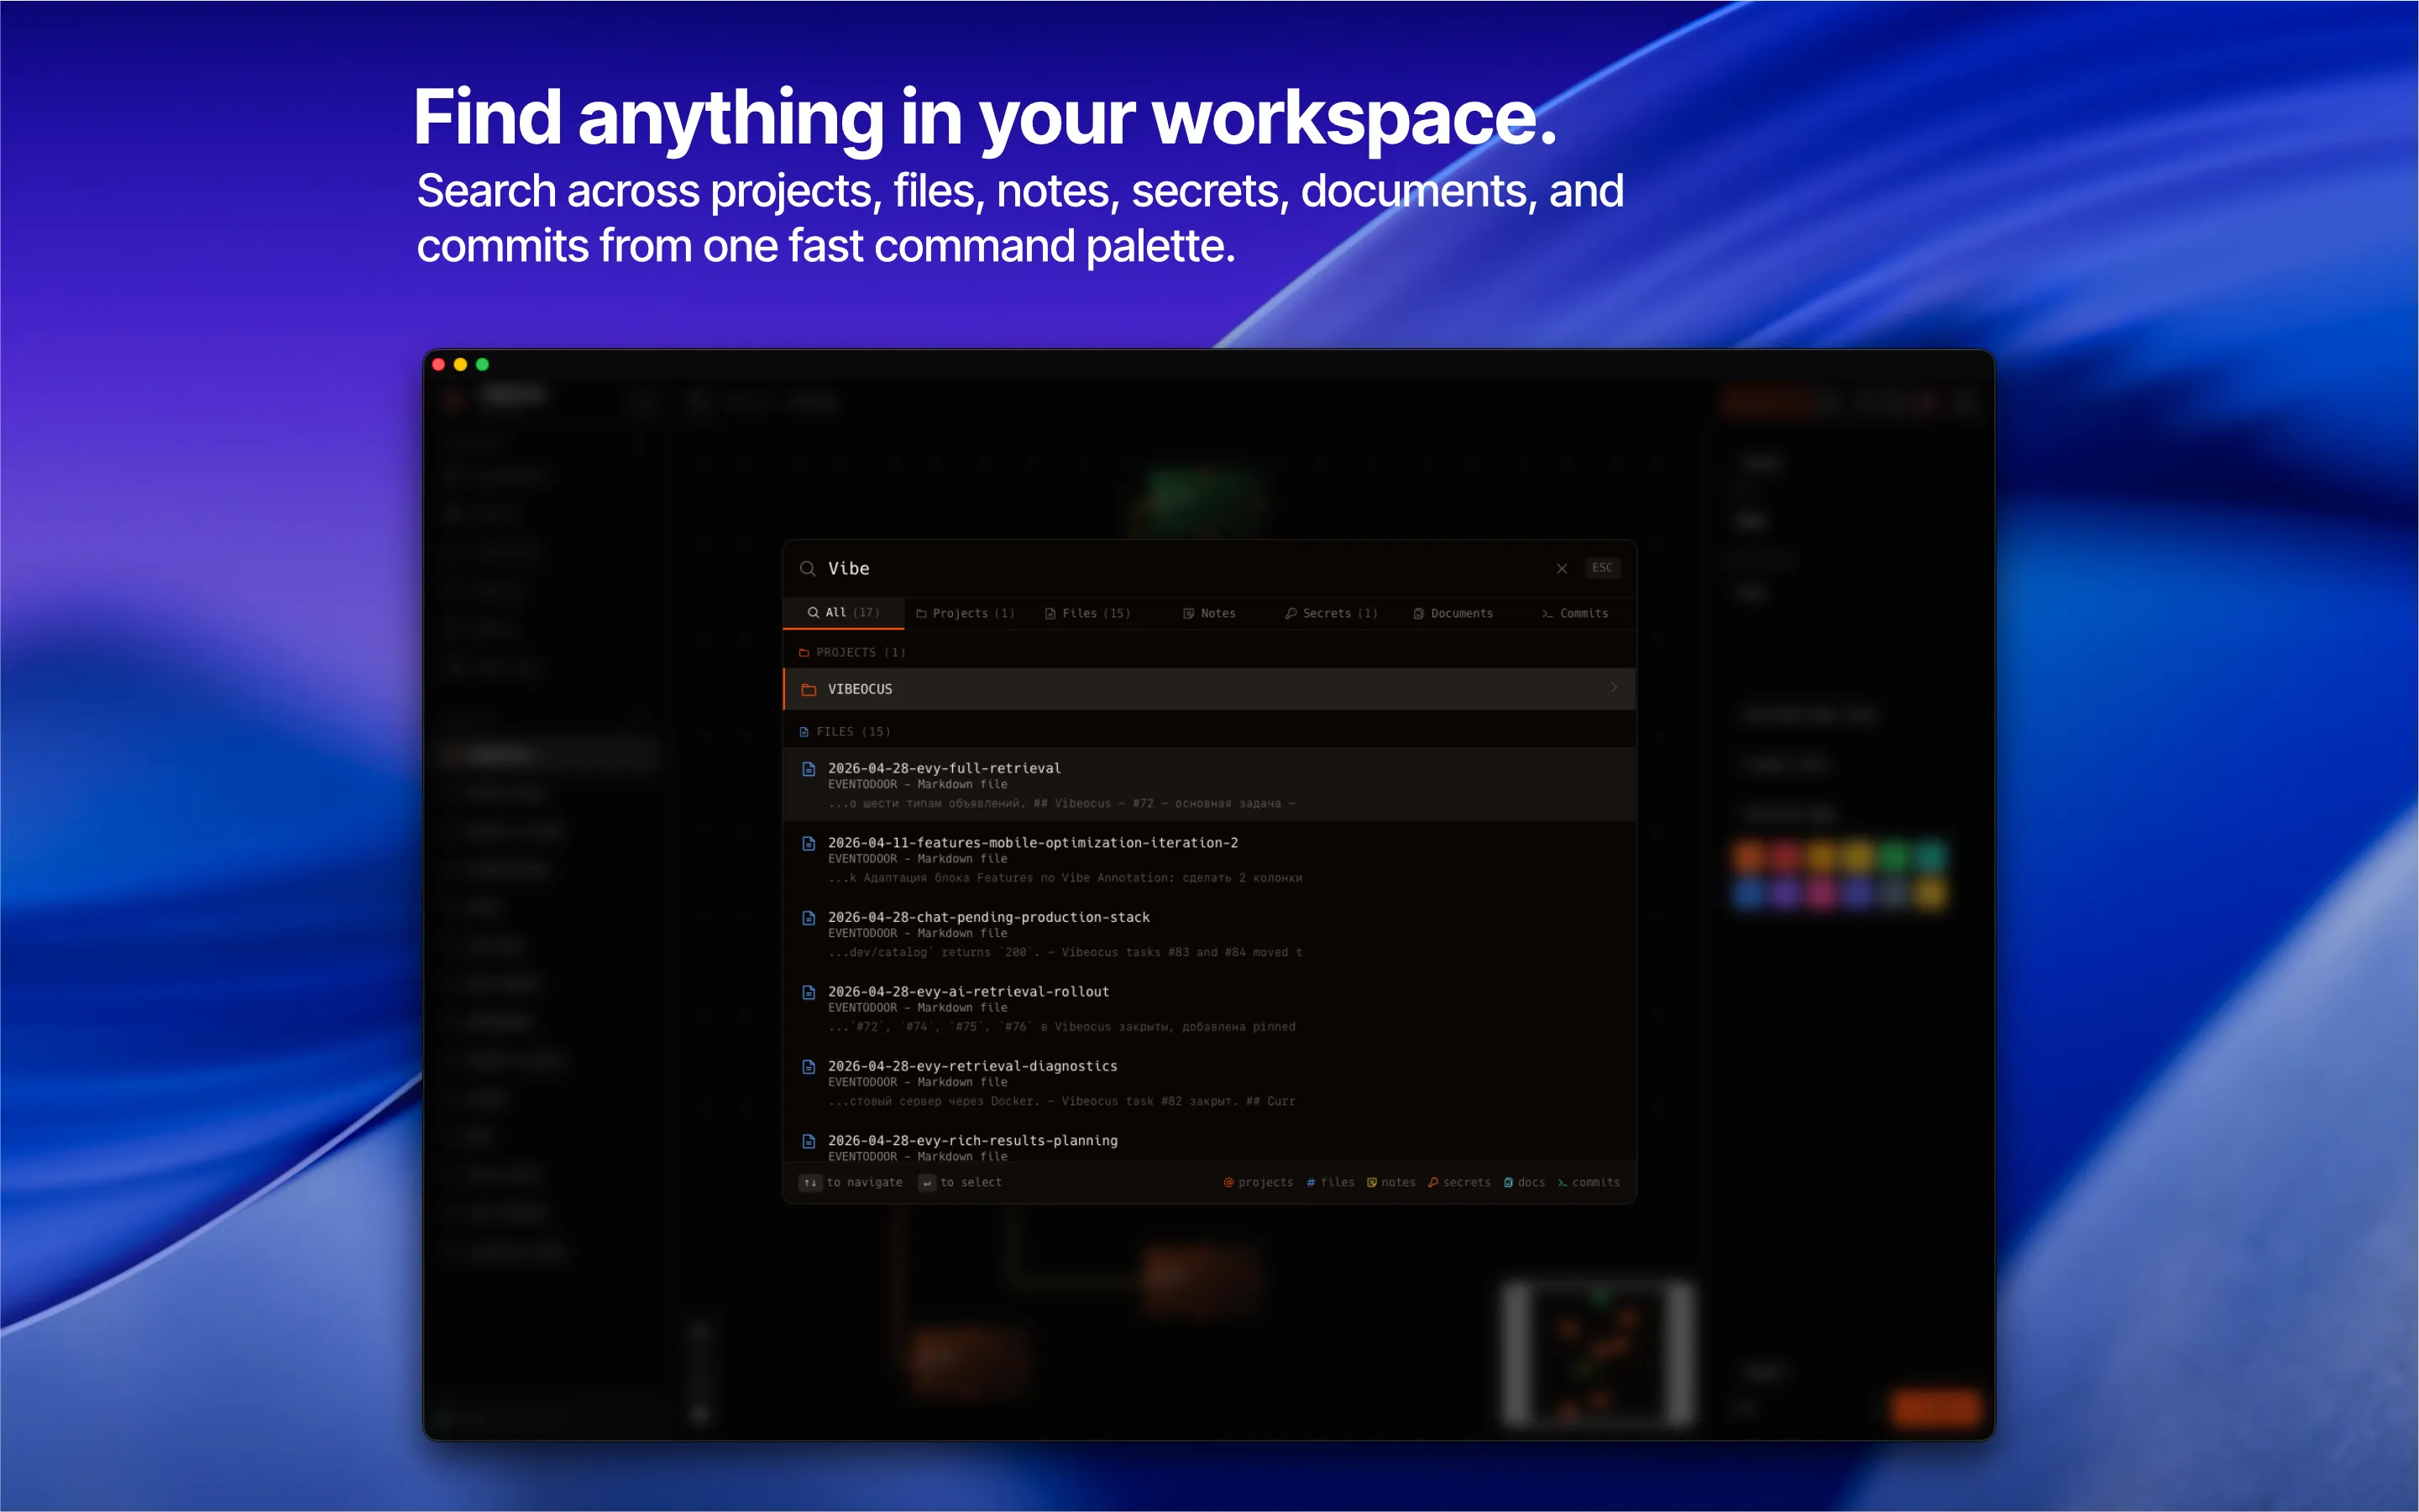The image size is (2419, 1512).
Task: Click the return key select hint in footer
Action: pyautogui.click(x=960, y=1182)
